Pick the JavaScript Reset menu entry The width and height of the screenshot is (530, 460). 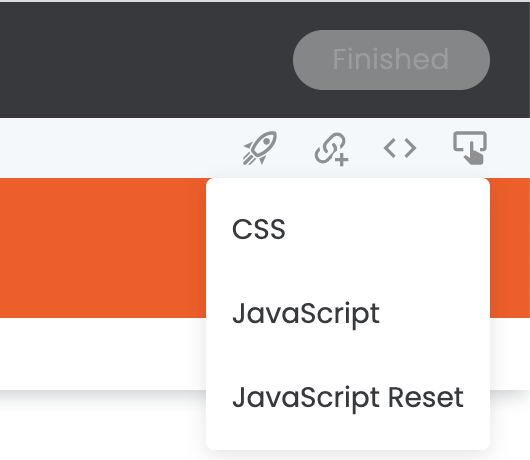[348, 397]
